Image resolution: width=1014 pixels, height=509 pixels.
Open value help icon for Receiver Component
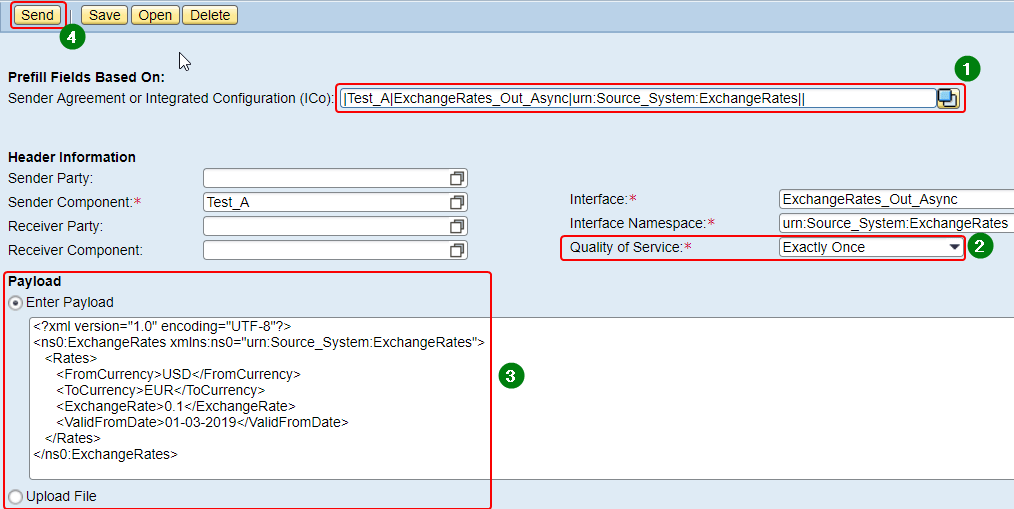click(457, 250)
